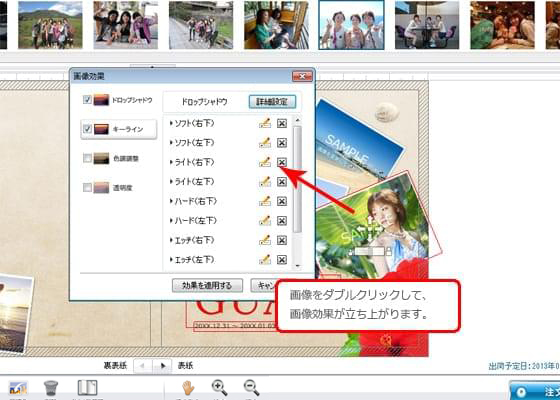Select the hand pan tool
The width and height of the screenshot is (560, 400).
point(188,388)
